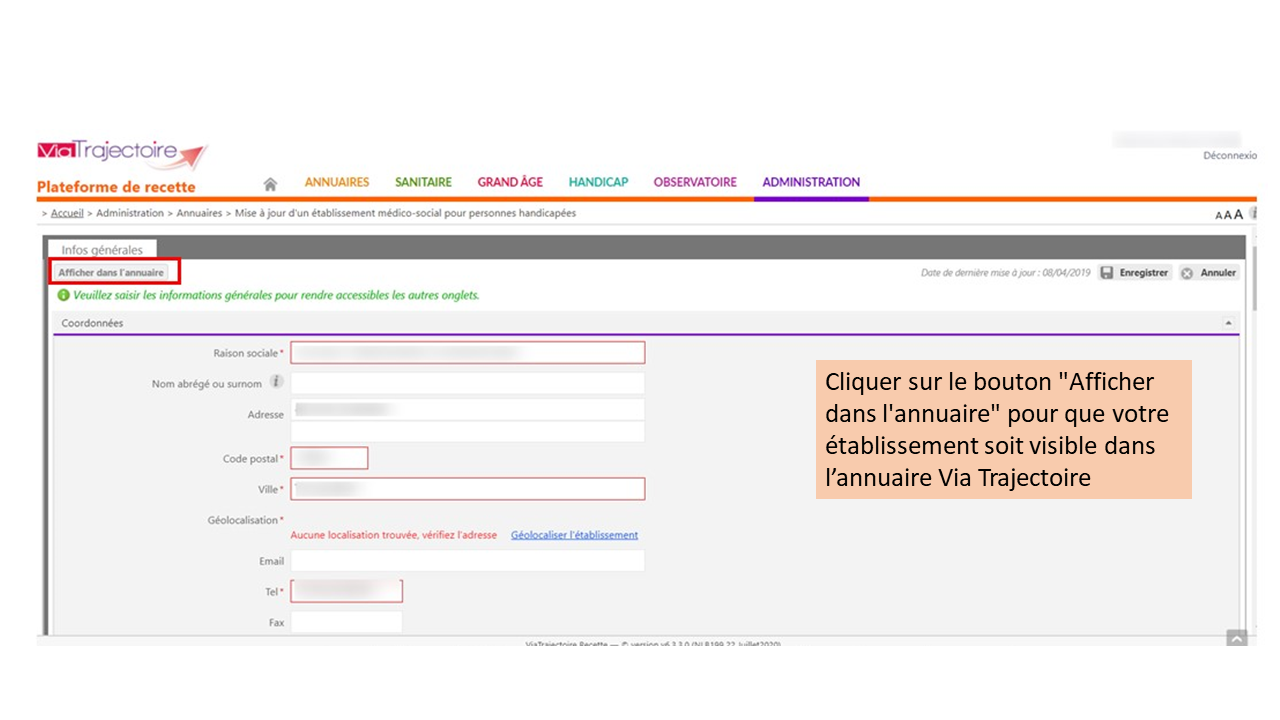Open the GRAND ÂGE menu

(x=510, y=182)
